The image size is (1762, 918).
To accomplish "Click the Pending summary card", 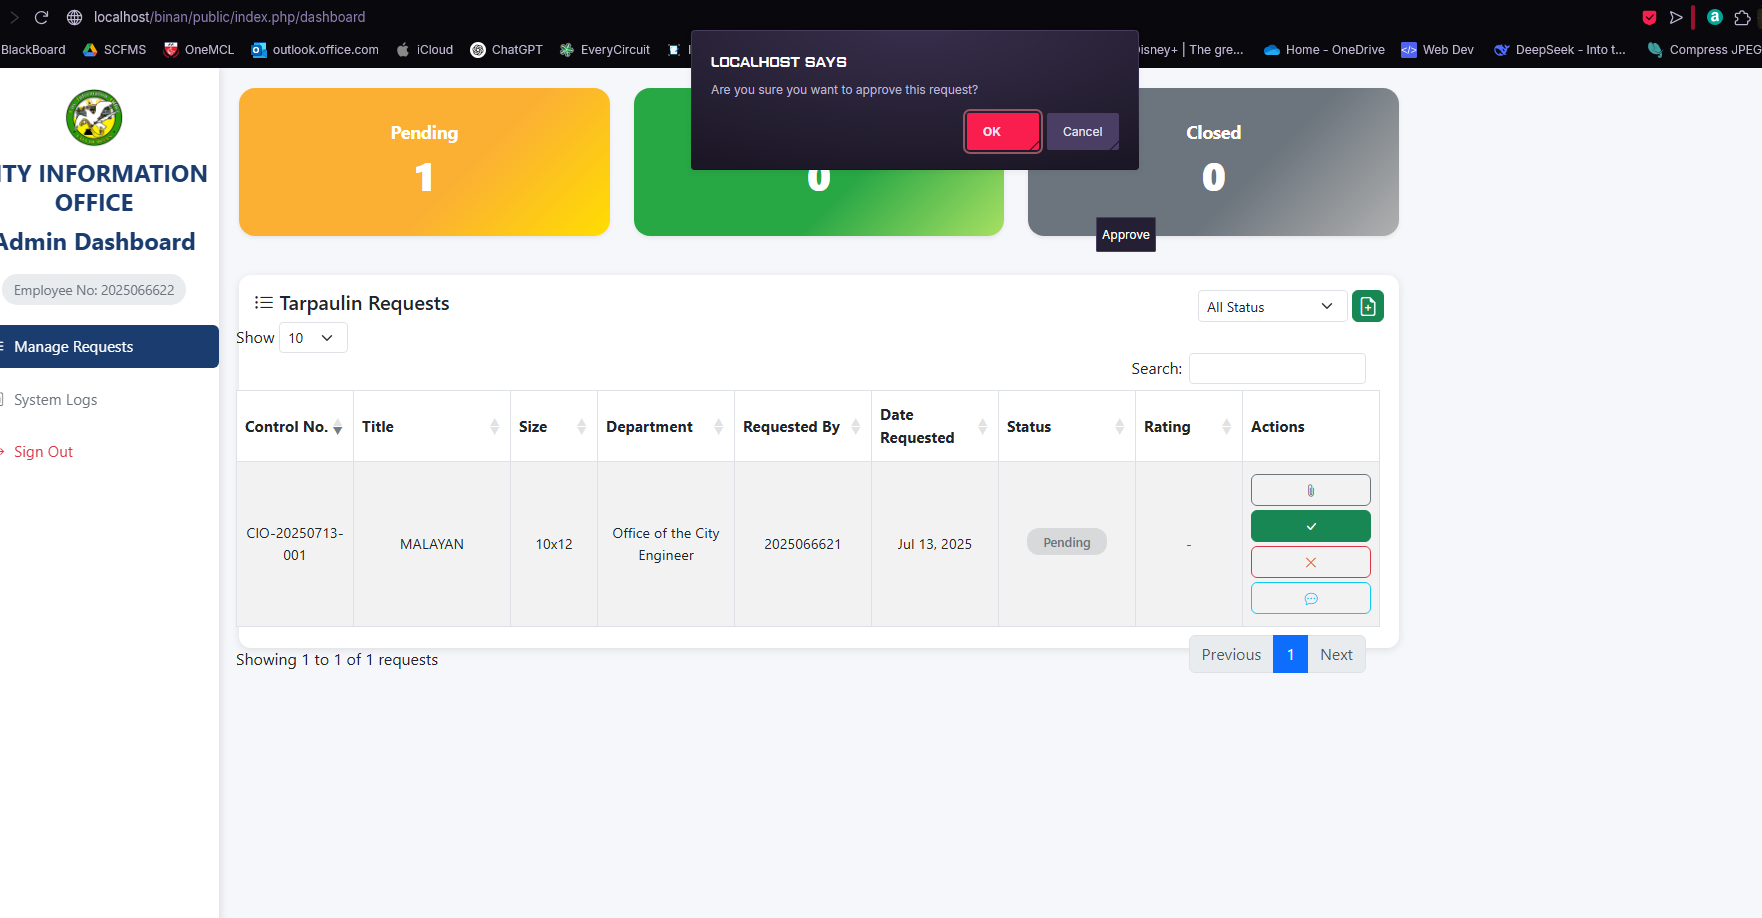I will pyautogui.click(x=424, y=162).
